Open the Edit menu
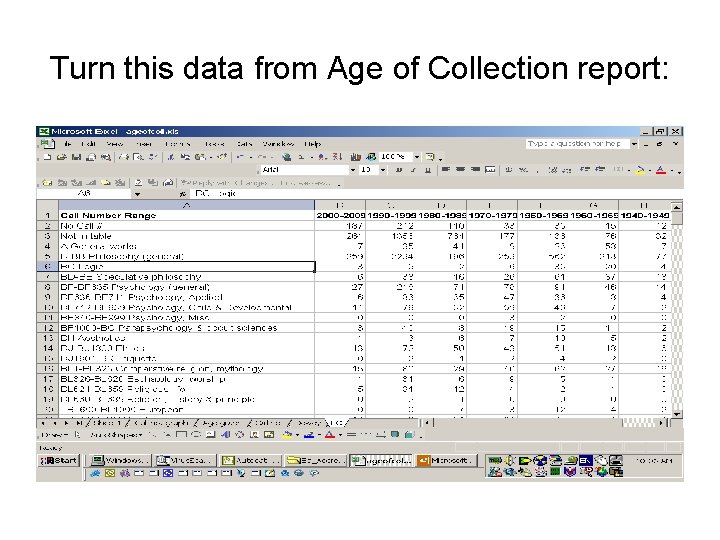 88,144
